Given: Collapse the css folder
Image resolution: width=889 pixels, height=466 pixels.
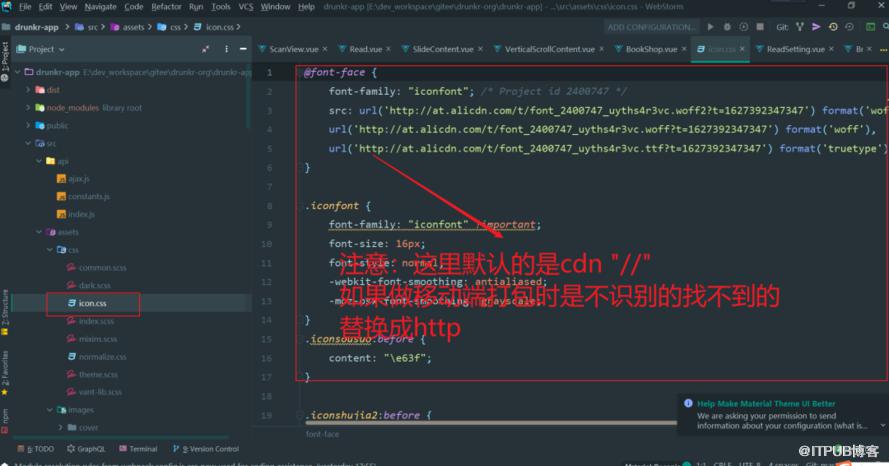Looking at the screenshot, I should click(x=49, y=249).
